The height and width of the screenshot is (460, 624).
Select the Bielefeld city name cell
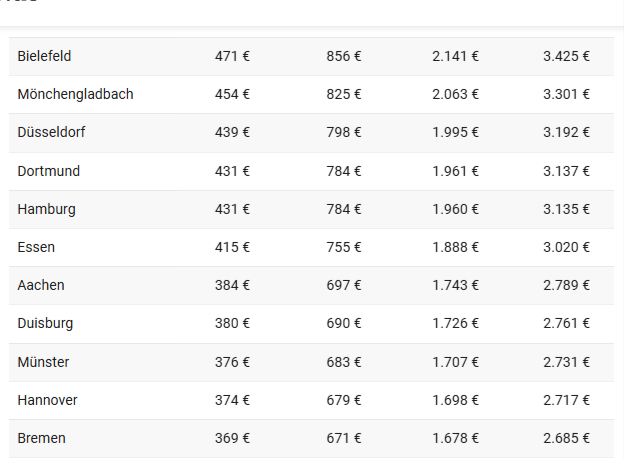click(44, 56)
